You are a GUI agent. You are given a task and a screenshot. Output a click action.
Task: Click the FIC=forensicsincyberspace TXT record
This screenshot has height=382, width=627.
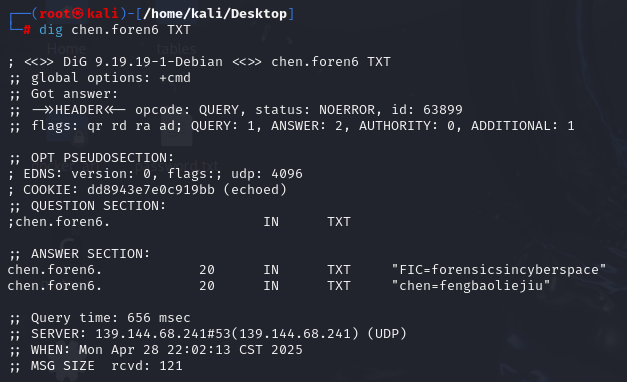pos(499,270)
